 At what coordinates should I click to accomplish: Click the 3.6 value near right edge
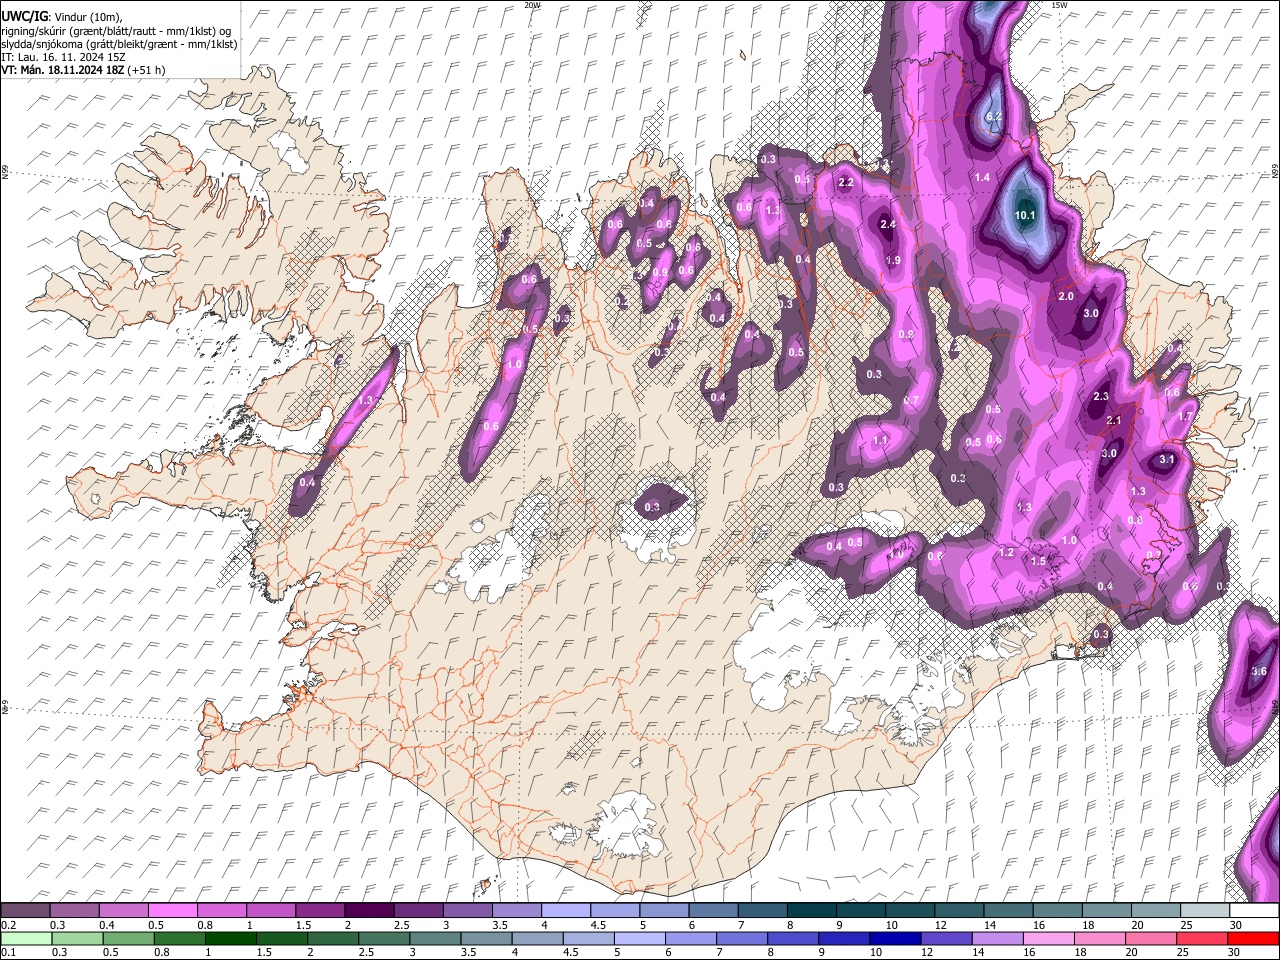tap(1259, 671)
